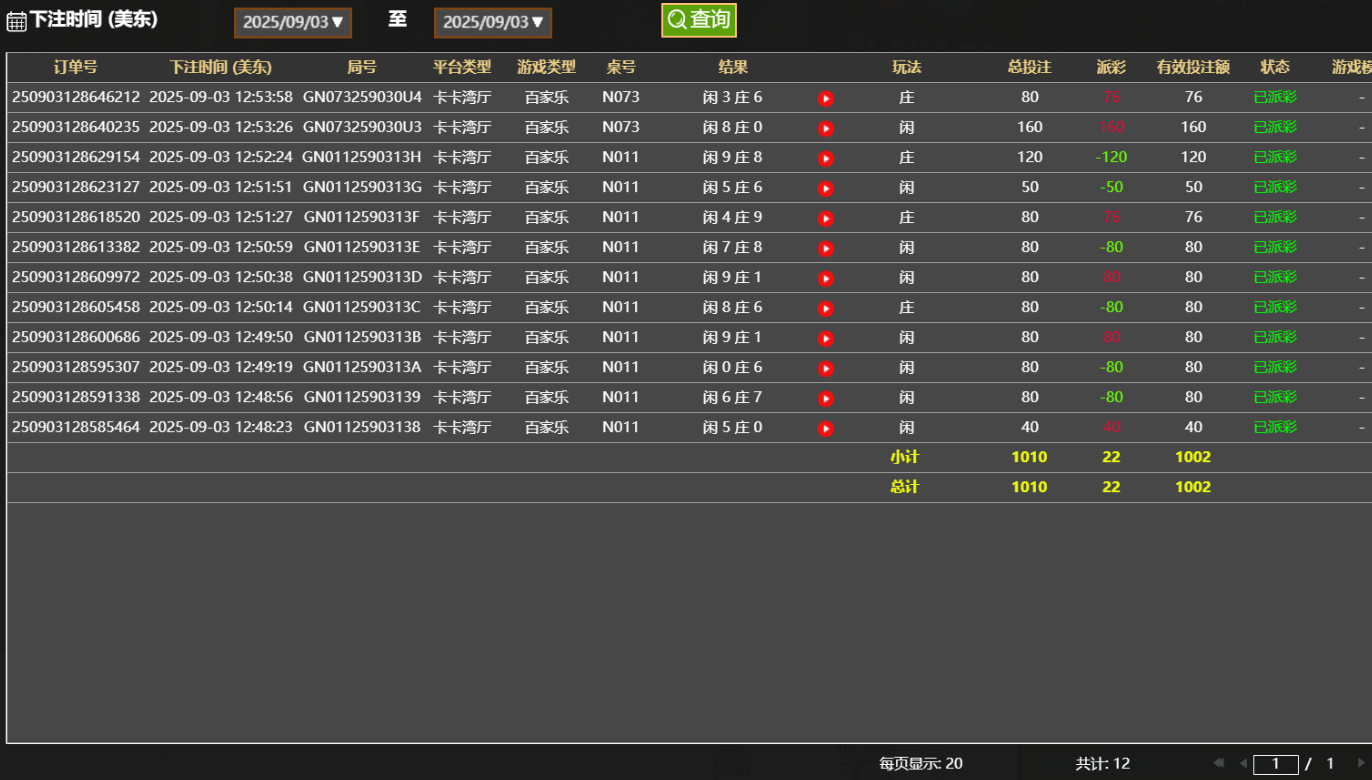The image size is (1372, 780).
Task: Go to the previous page arrow
Action: pos(1243,763)
